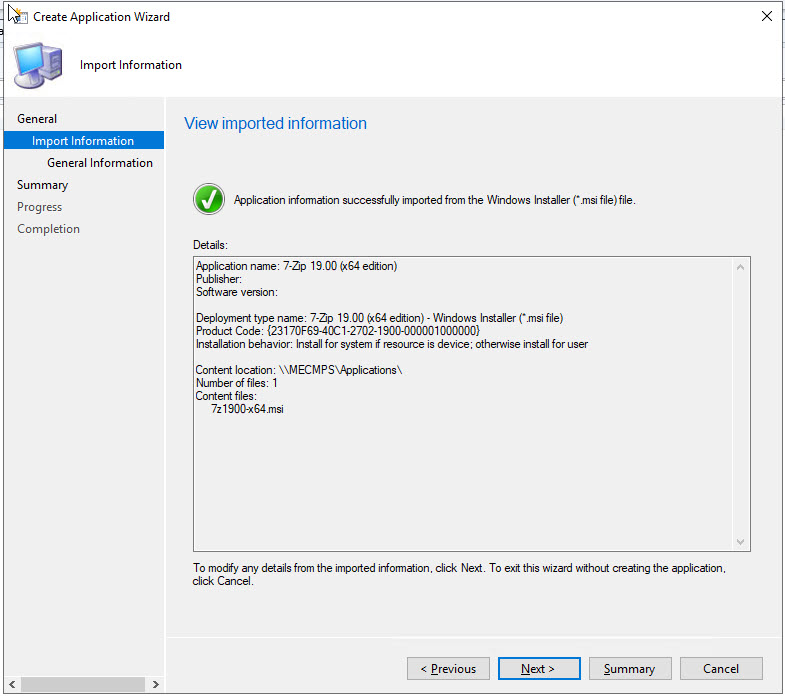Viewport: 785px width, 696px height.
Task: Go to Summary step in sidebar
Action: (42, 185)
